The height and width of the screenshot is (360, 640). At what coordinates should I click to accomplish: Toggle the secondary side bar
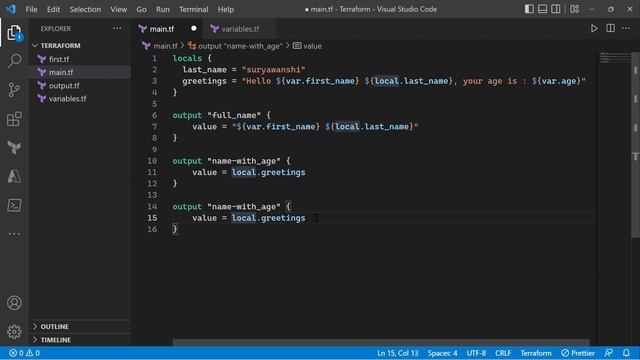[556, 9]
